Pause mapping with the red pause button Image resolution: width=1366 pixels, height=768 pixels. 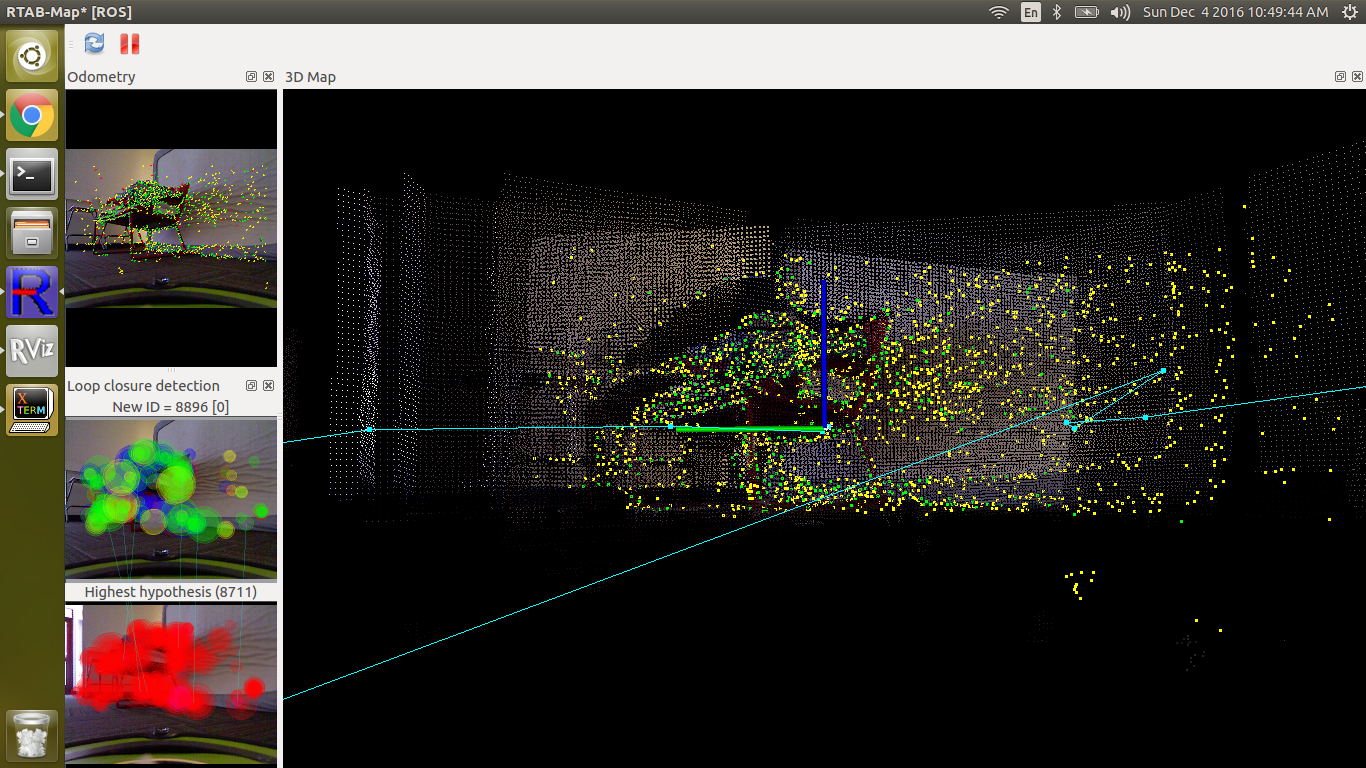pos(130,43)
